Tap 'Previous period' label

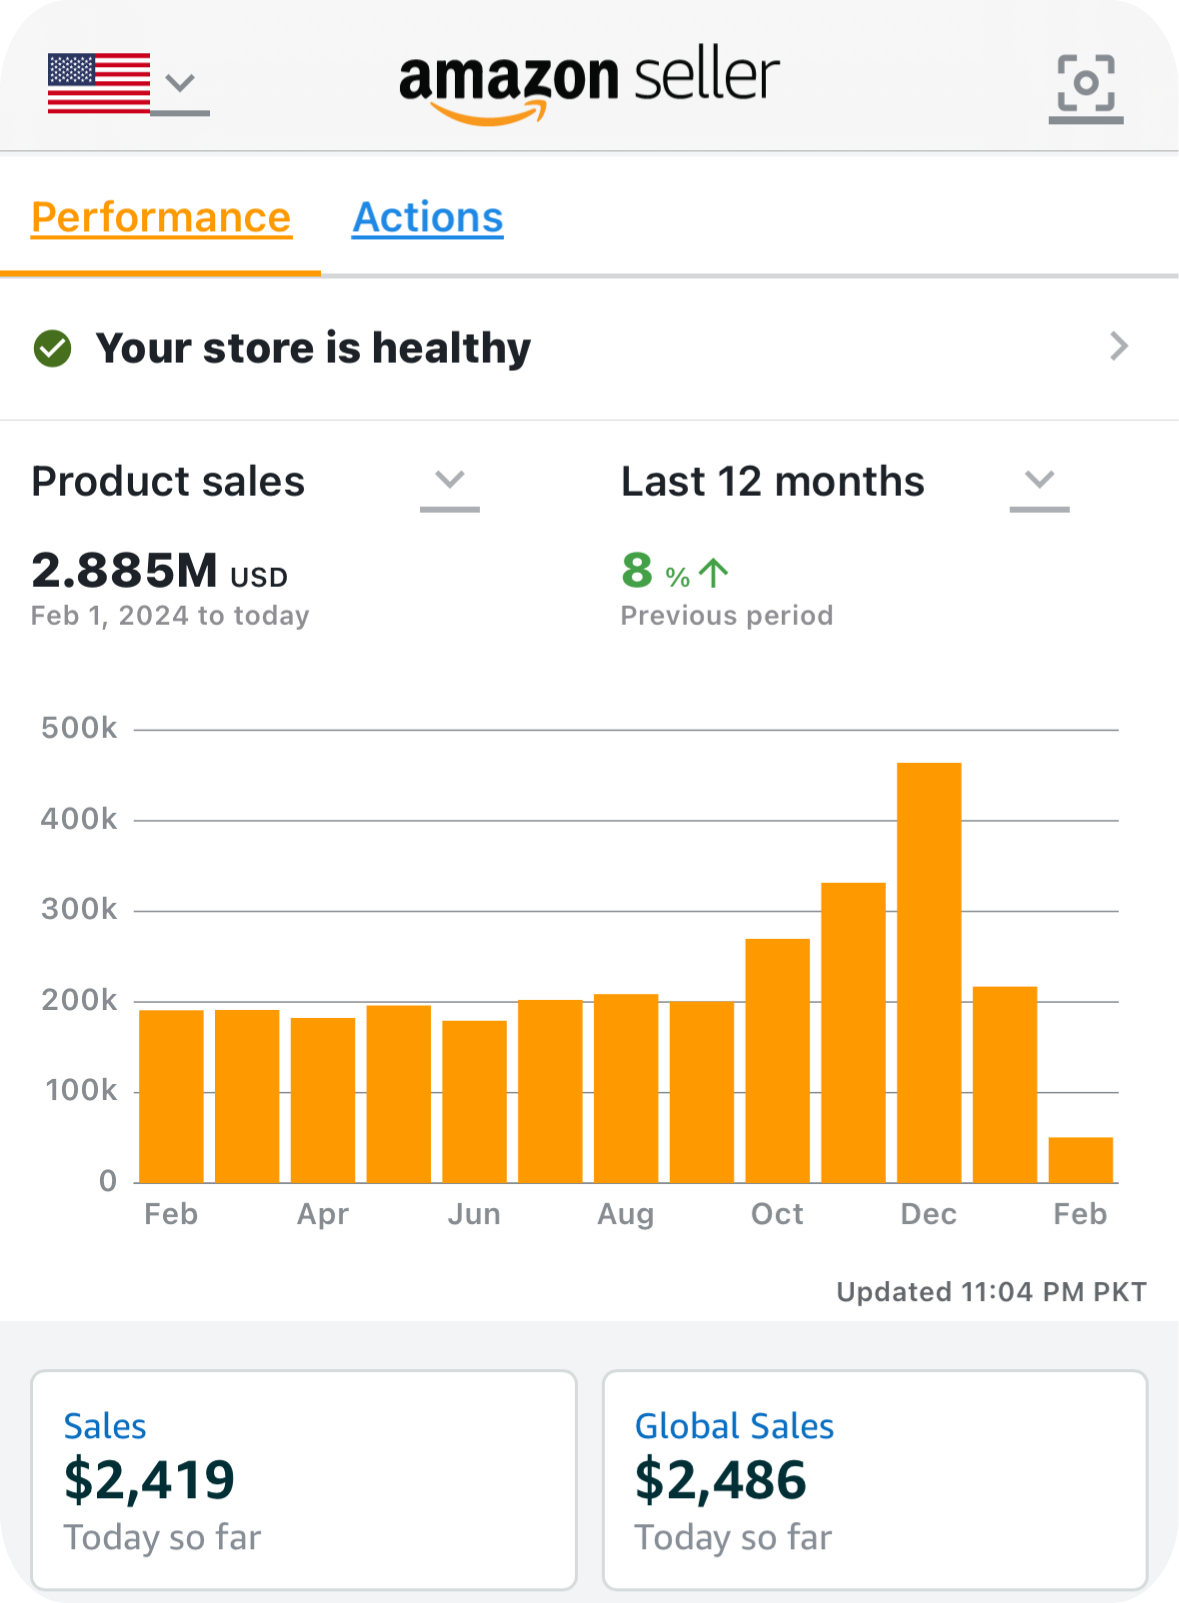[x=727, y=616]
